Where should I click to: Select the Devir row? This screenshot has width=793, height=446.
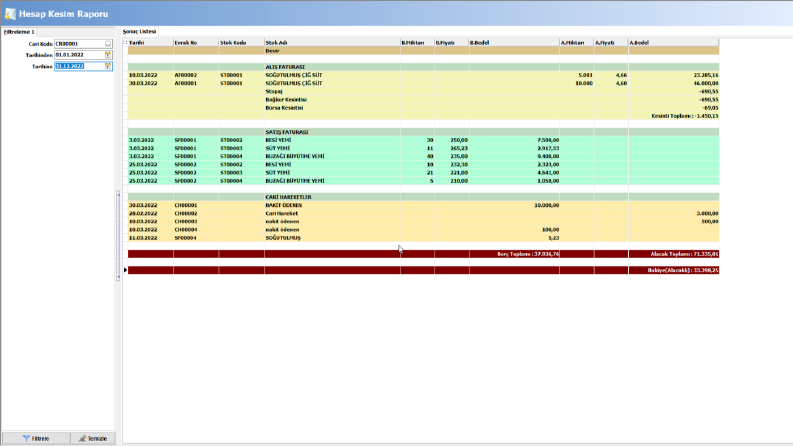pyautogui.click(x=423, y=51)
